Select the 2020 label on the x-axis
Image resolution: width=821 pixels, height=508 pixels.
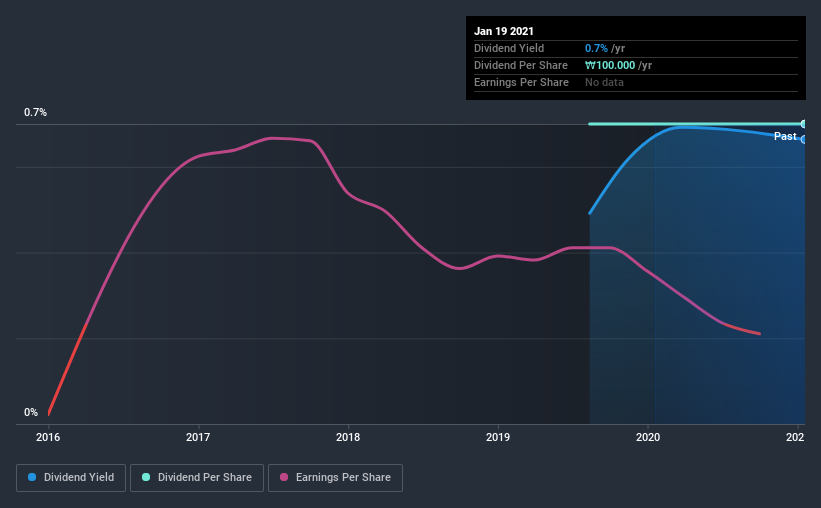(x=648, y=437)
